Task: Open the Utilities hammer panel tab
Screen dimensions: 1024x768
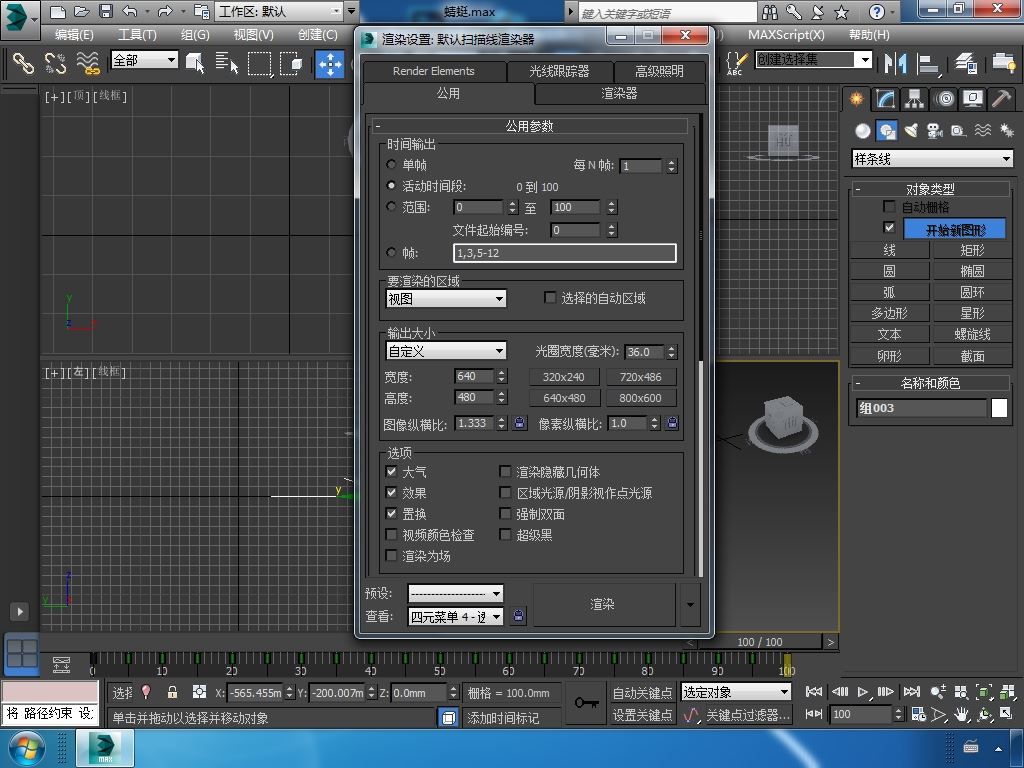Action: 1002,99
